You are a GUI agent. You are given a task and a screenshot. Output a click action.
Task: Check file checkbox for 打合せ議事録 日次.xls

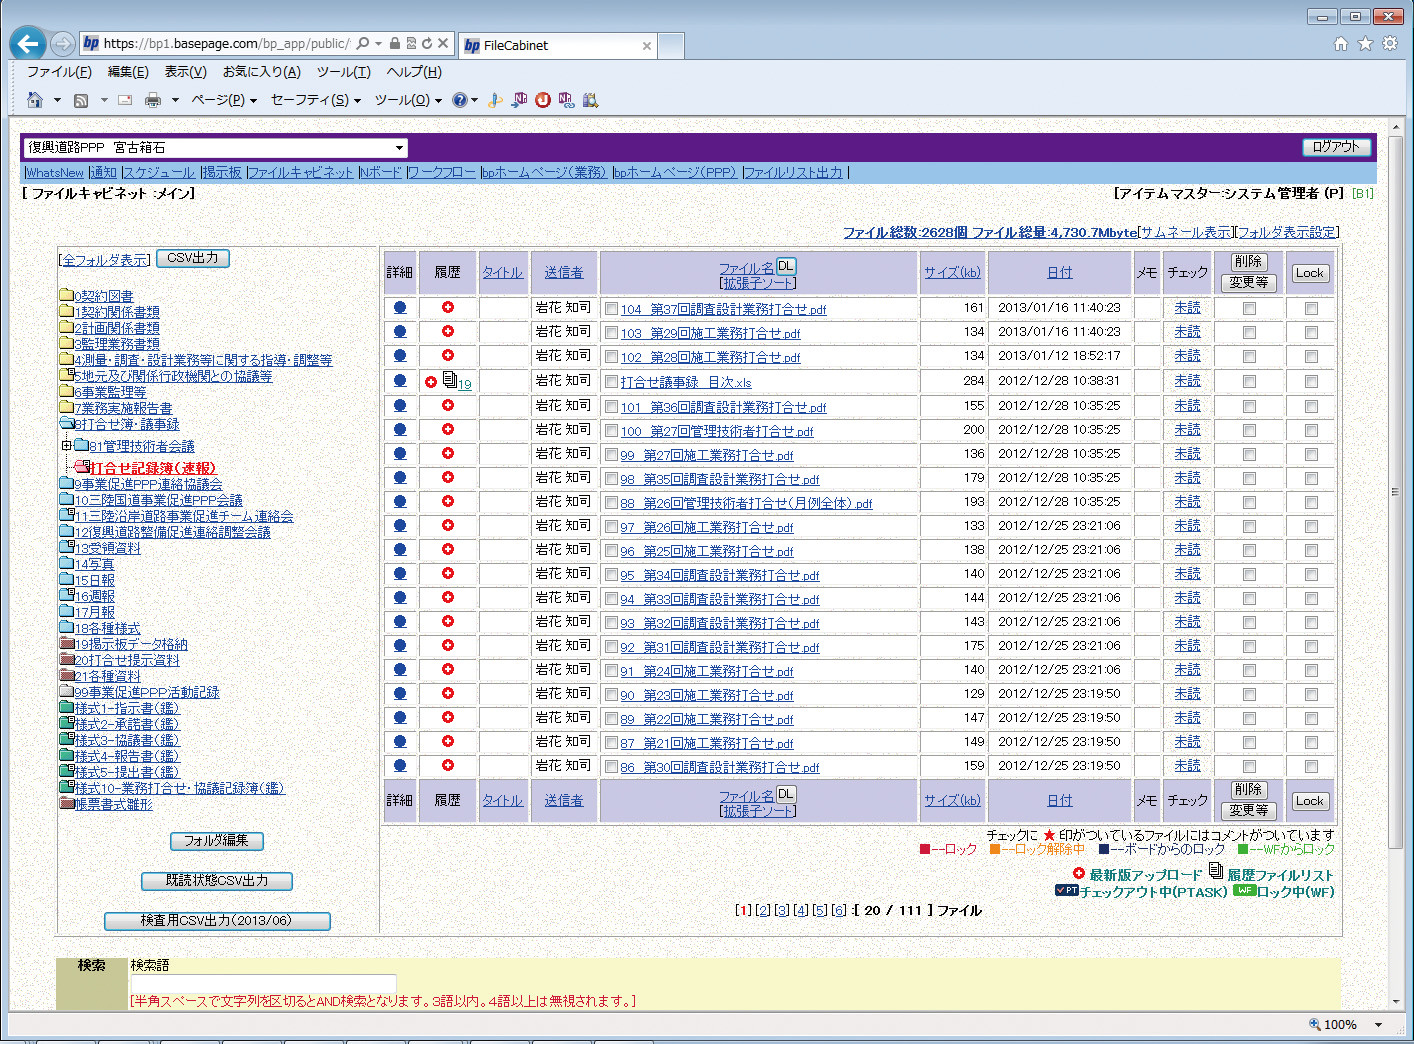click(x=611, y=382)
